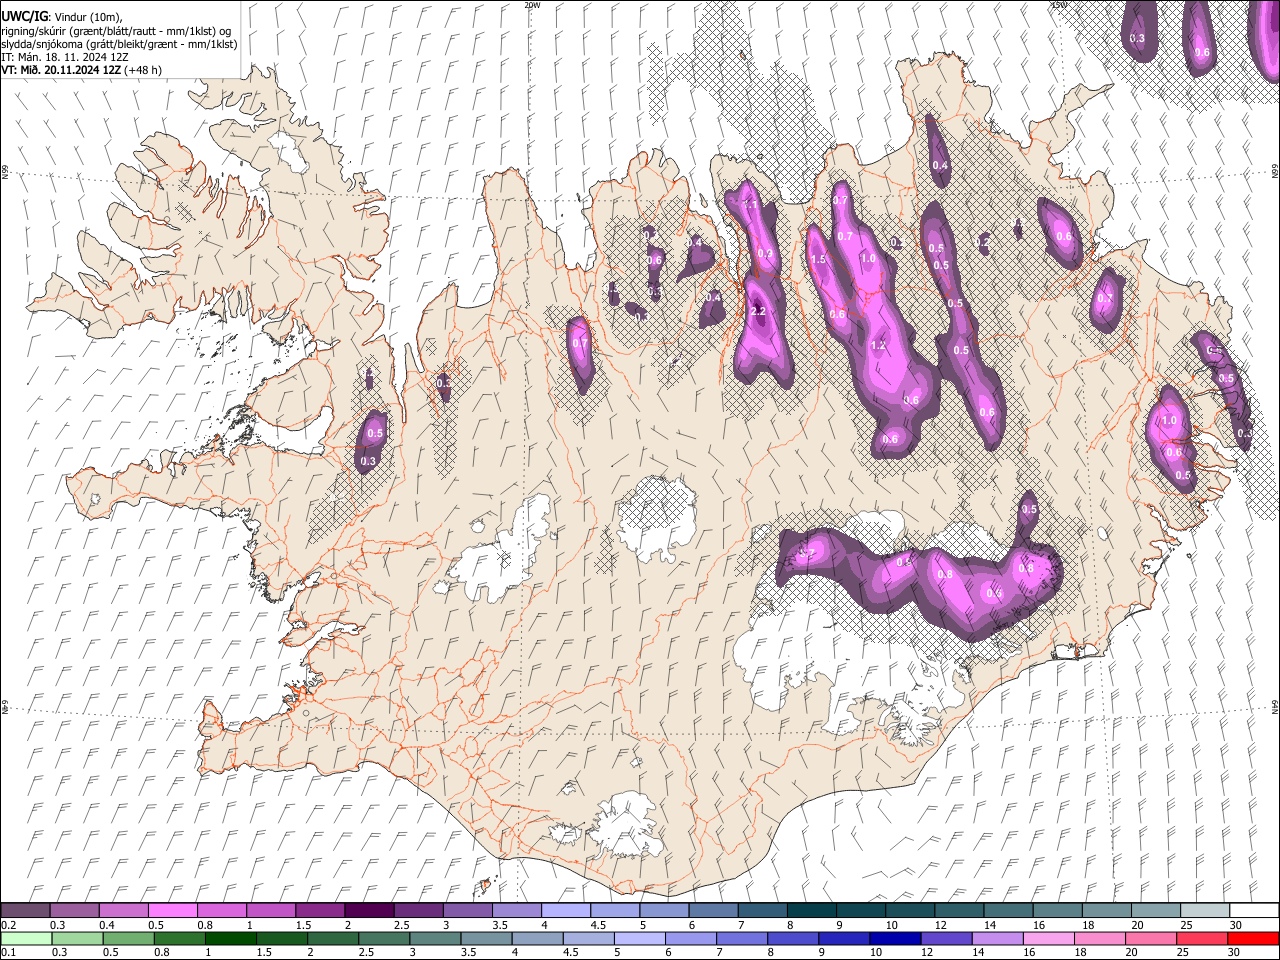The height and width of the screenshot is (960, 1280).
Task: Pick the light pink swatch starting at 16, lower row
Action: tap(1049, 938)
